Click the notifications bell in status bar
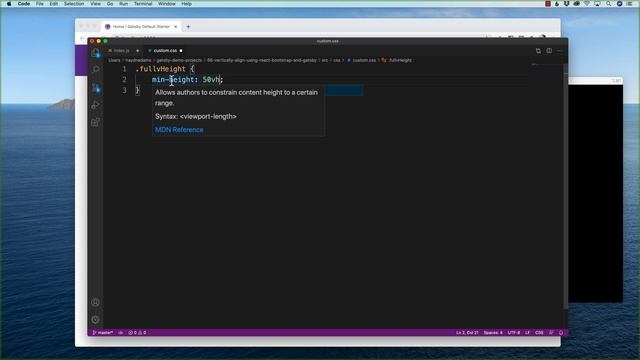The image size is (640, 360). (x=561, y=333)
